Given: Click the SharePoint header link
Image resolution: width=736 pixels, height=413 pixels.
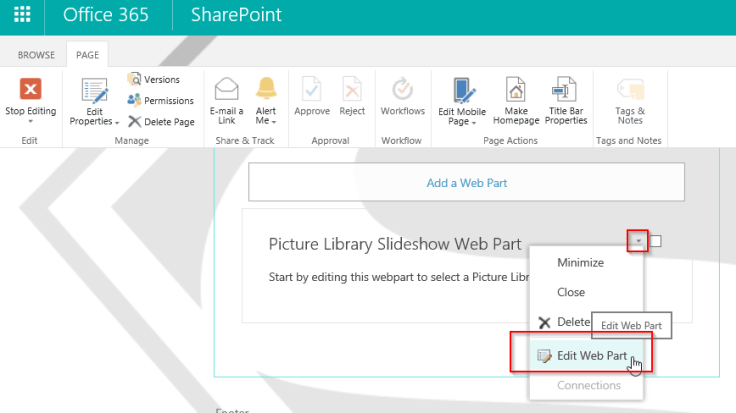Looking at the screenshot, I should [235, 16].
